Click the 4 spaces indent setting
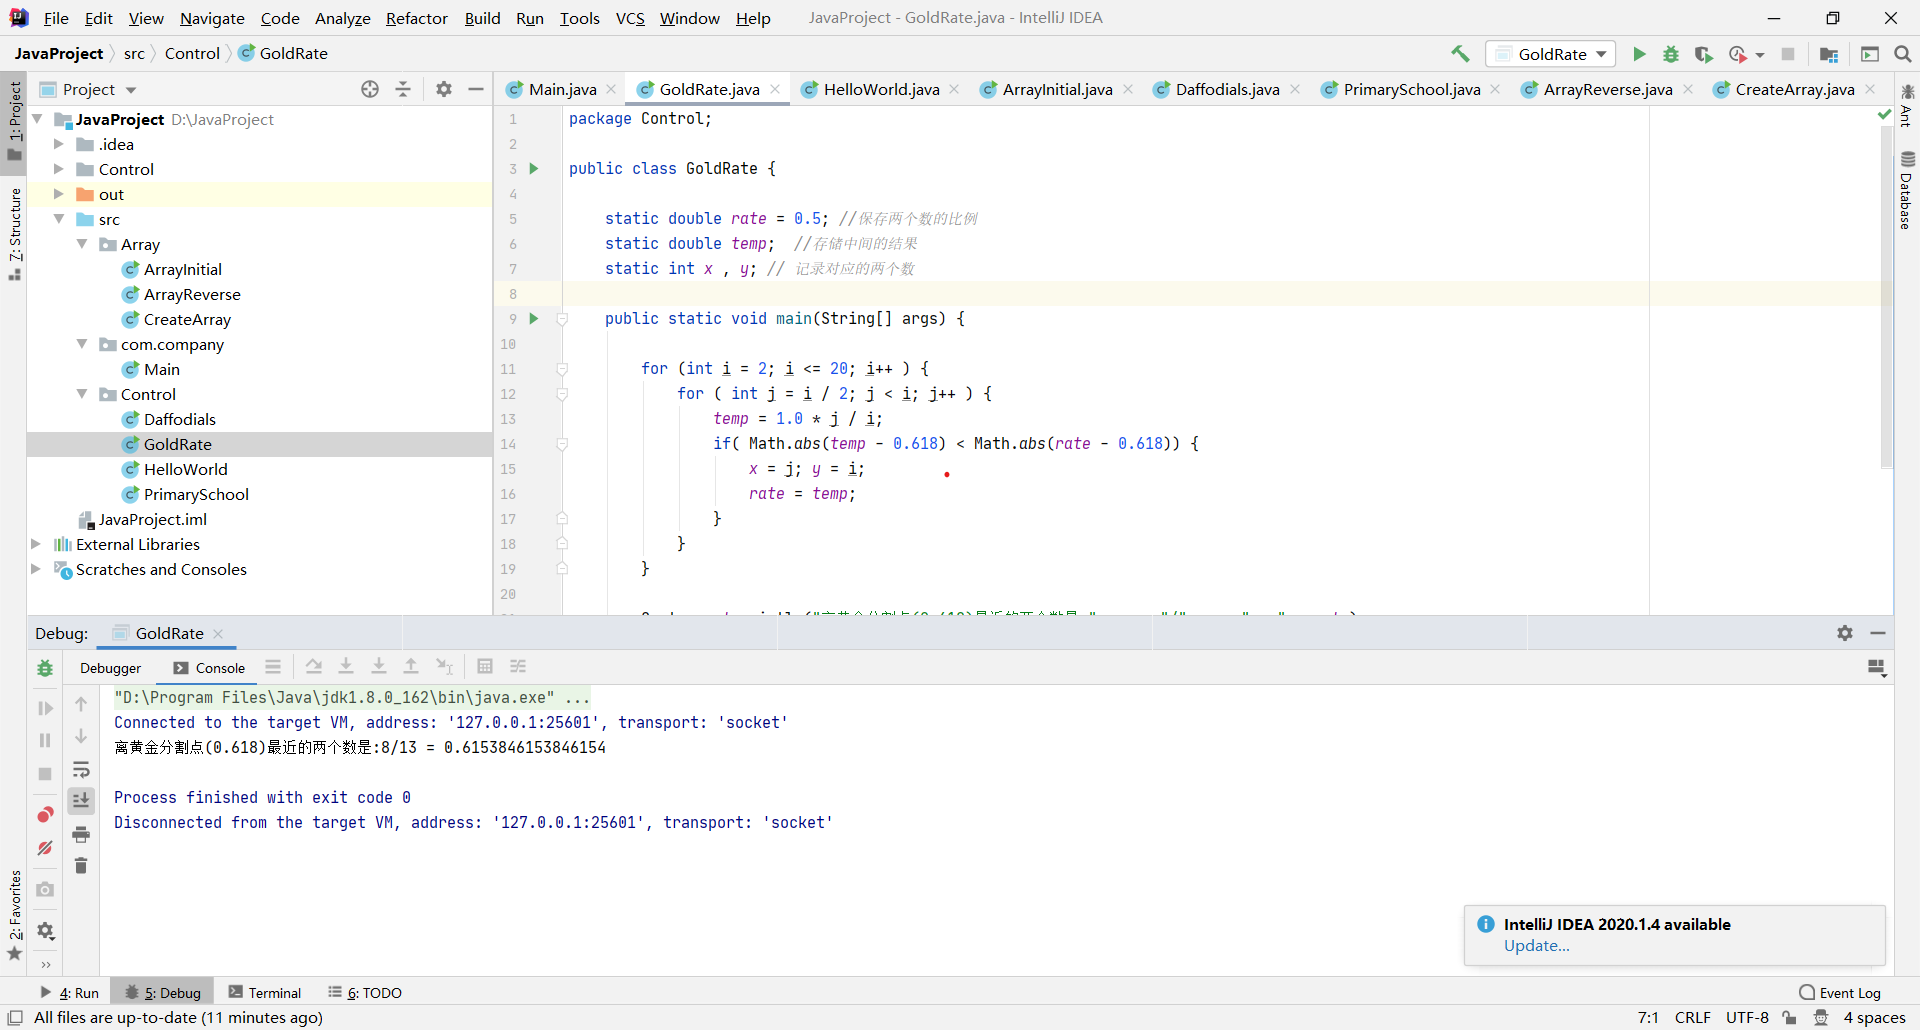 tap(1874, 1018)
